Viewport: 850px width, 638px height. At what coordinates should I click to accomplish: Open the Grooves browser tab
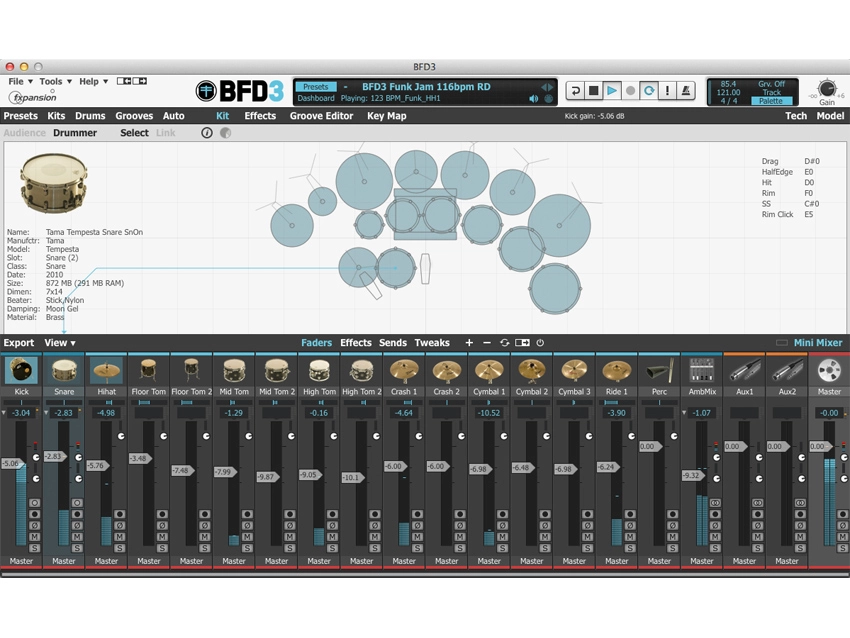[134, 115]
